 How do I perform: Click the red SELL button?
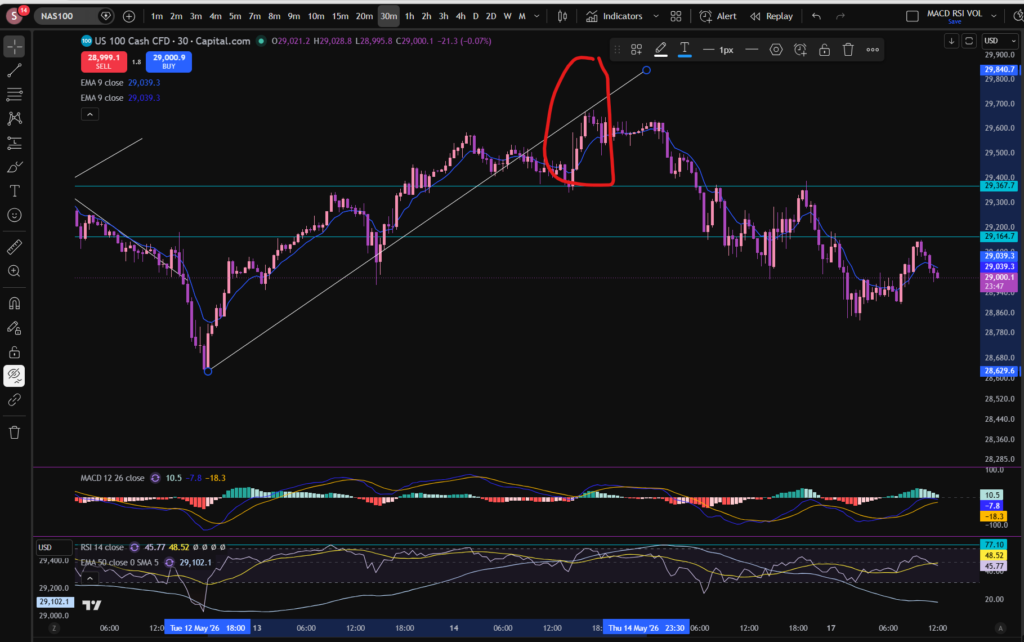coord(104,61)
